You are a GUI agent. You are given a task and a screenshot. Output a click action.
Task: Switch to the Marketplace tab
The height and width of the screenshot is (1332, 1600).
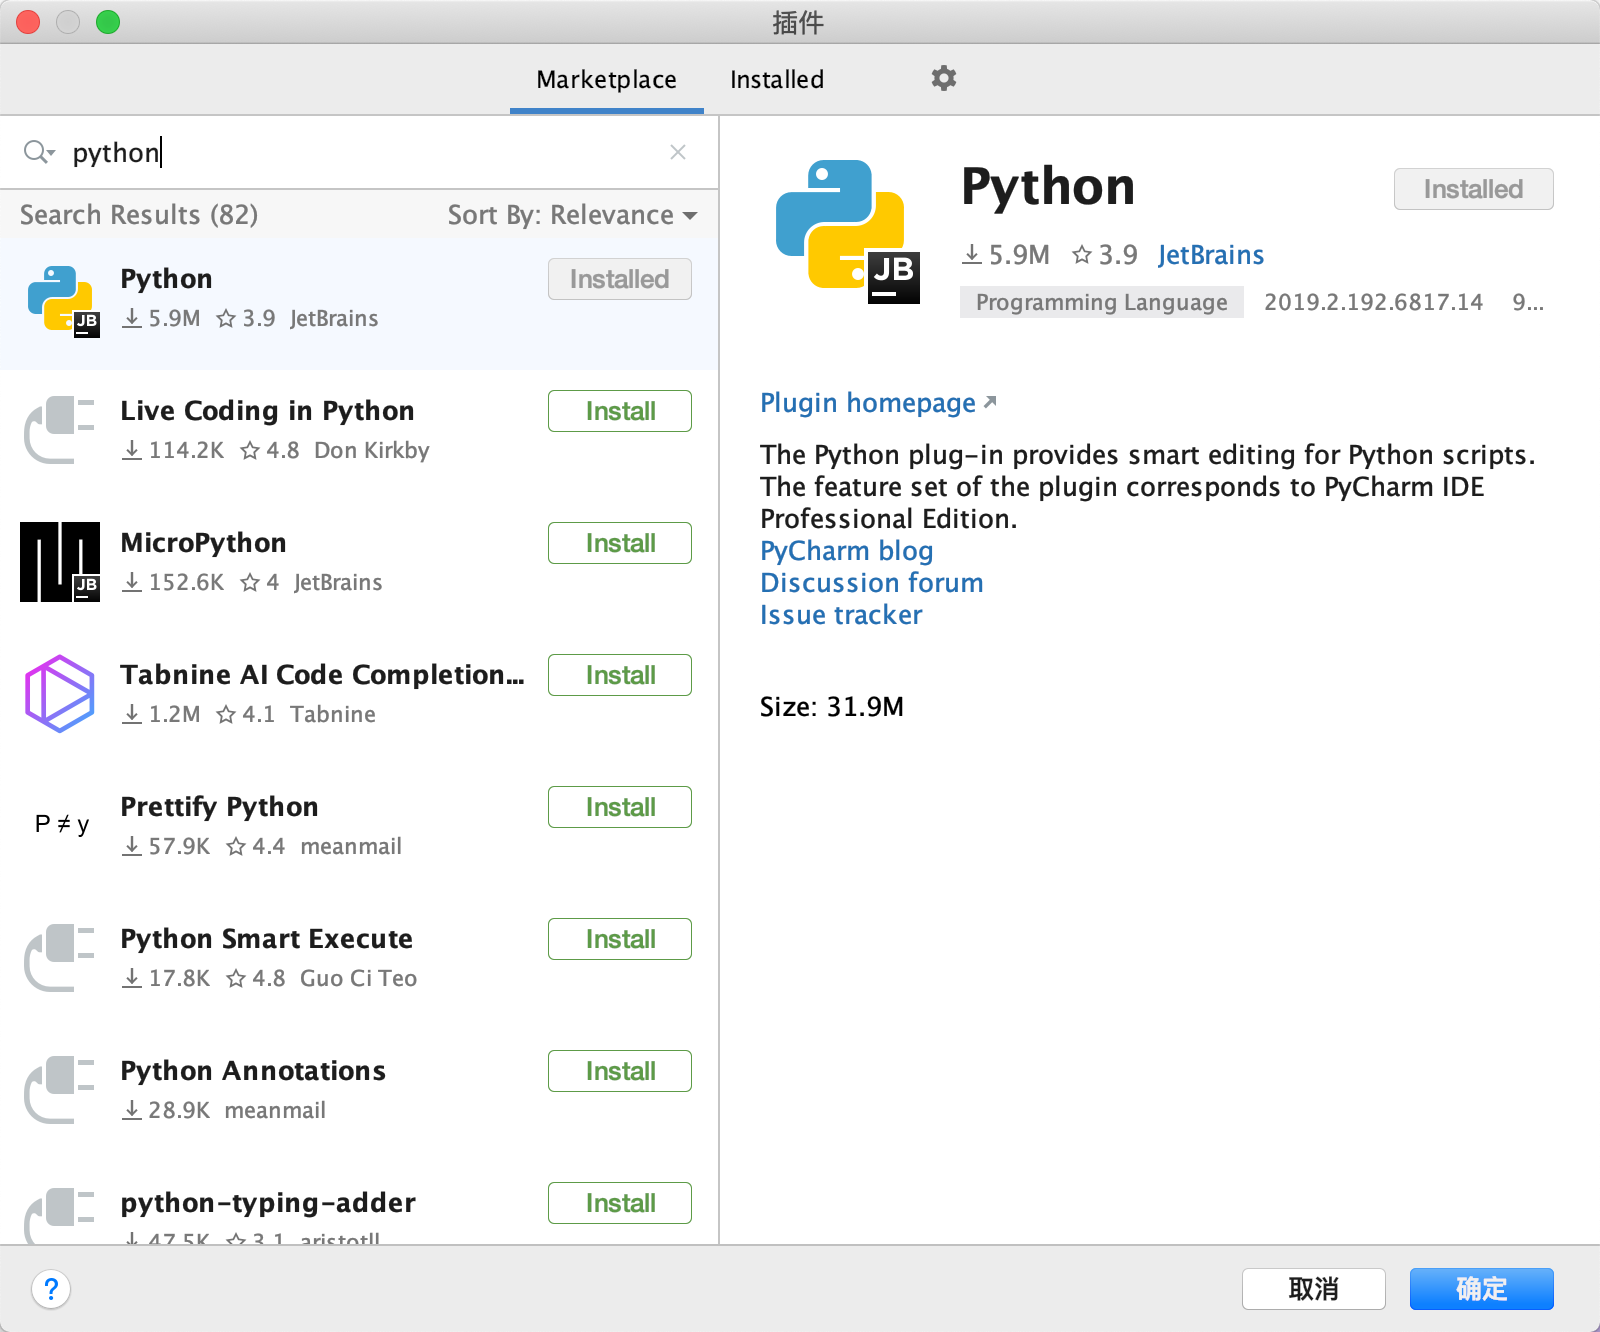pyautogui.click(x=606, y=79)
